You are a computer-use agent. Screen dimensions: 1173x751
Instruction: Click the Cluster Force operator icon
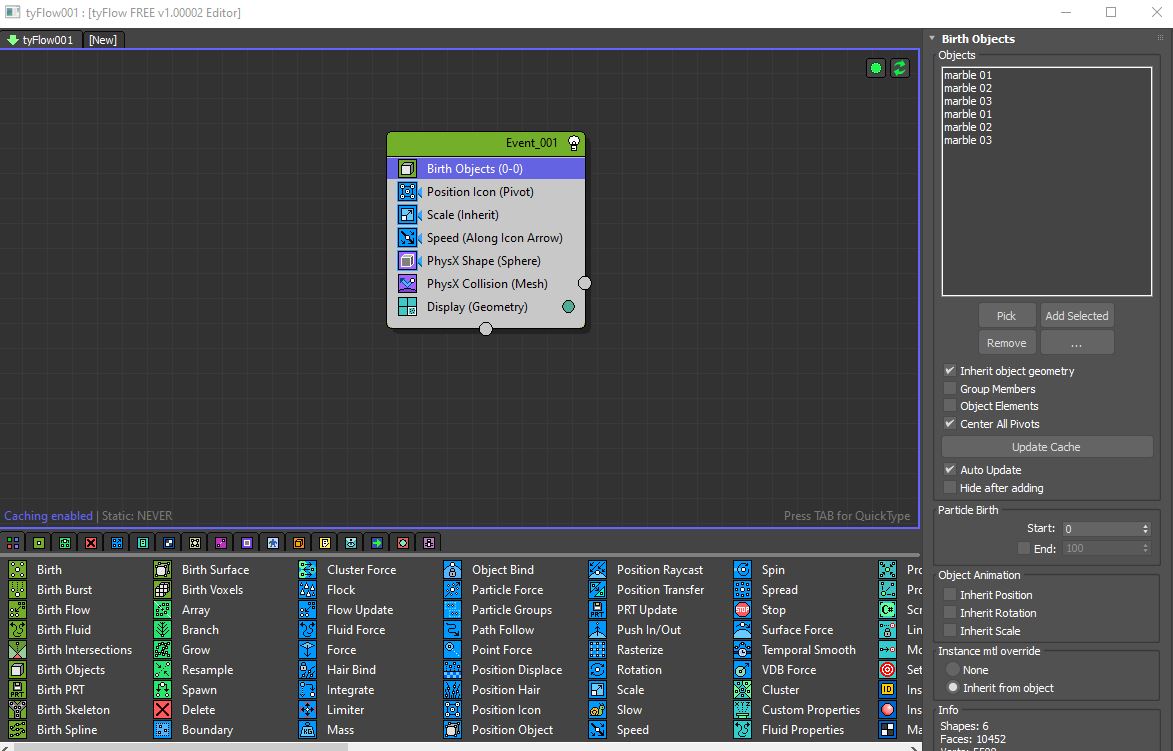pyautogui.click(x=307, y=570)
